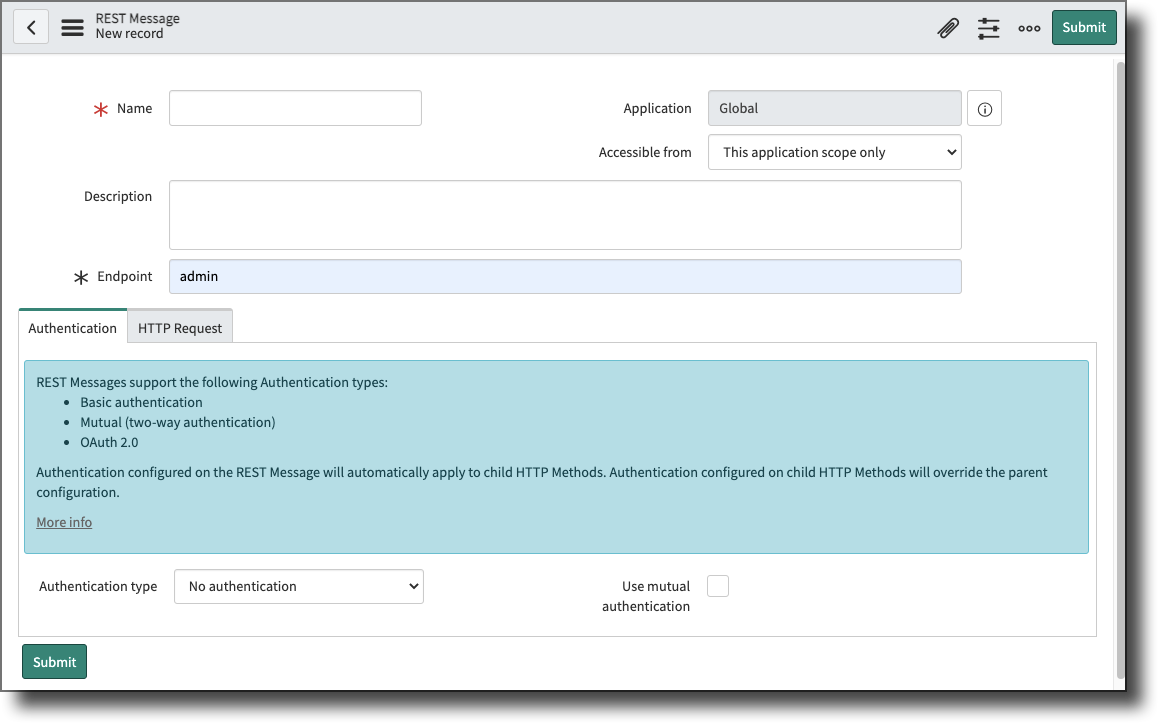The height and width of the screenshot is (724, 1159).
Task: Click the bottom Submit button
Action: 54,661
